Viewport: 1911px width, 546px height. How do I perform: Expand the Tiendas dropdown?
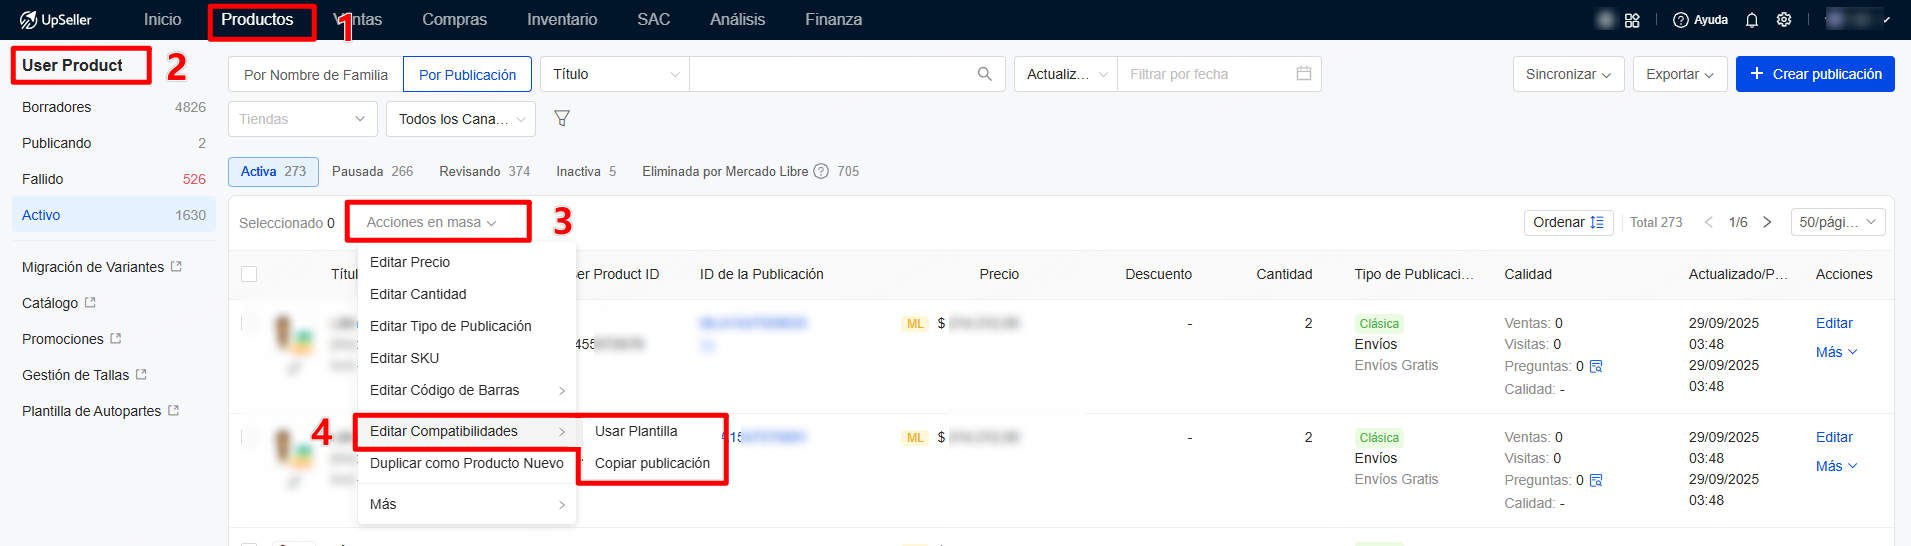pyautogui.click(x=302, y=119)
